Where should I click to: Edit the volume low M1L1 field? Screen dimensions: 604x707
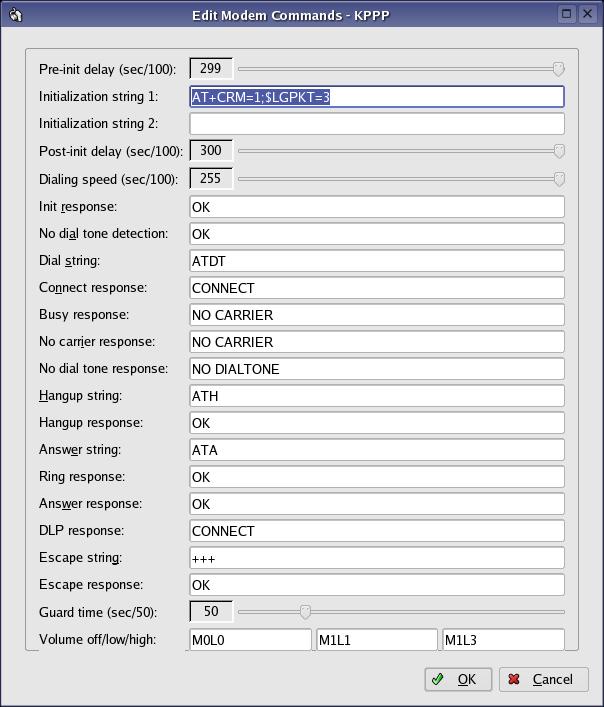pos(377,640)
